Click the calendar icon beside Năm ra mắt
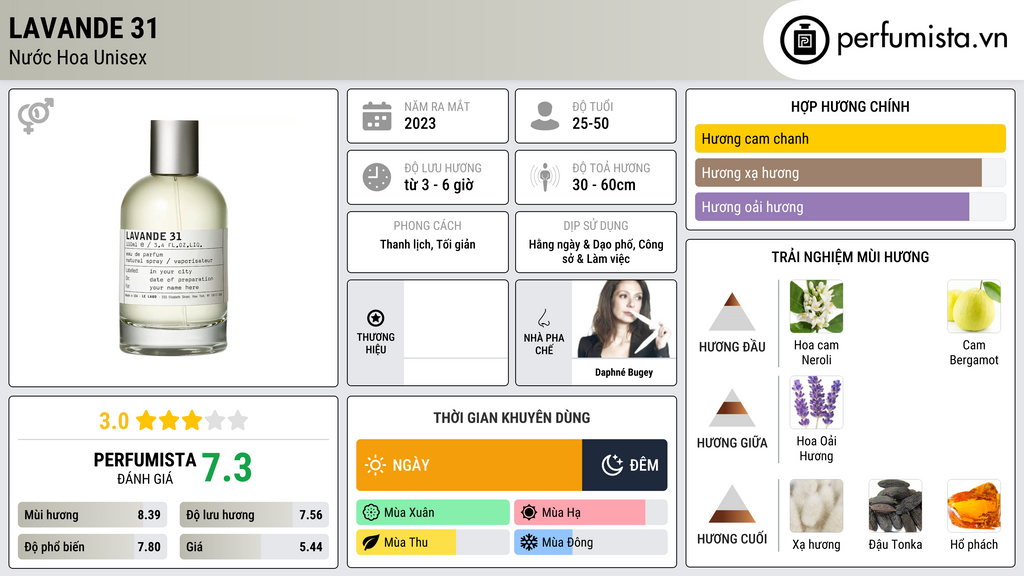The image size is (1024, 576). click(377, 116)
